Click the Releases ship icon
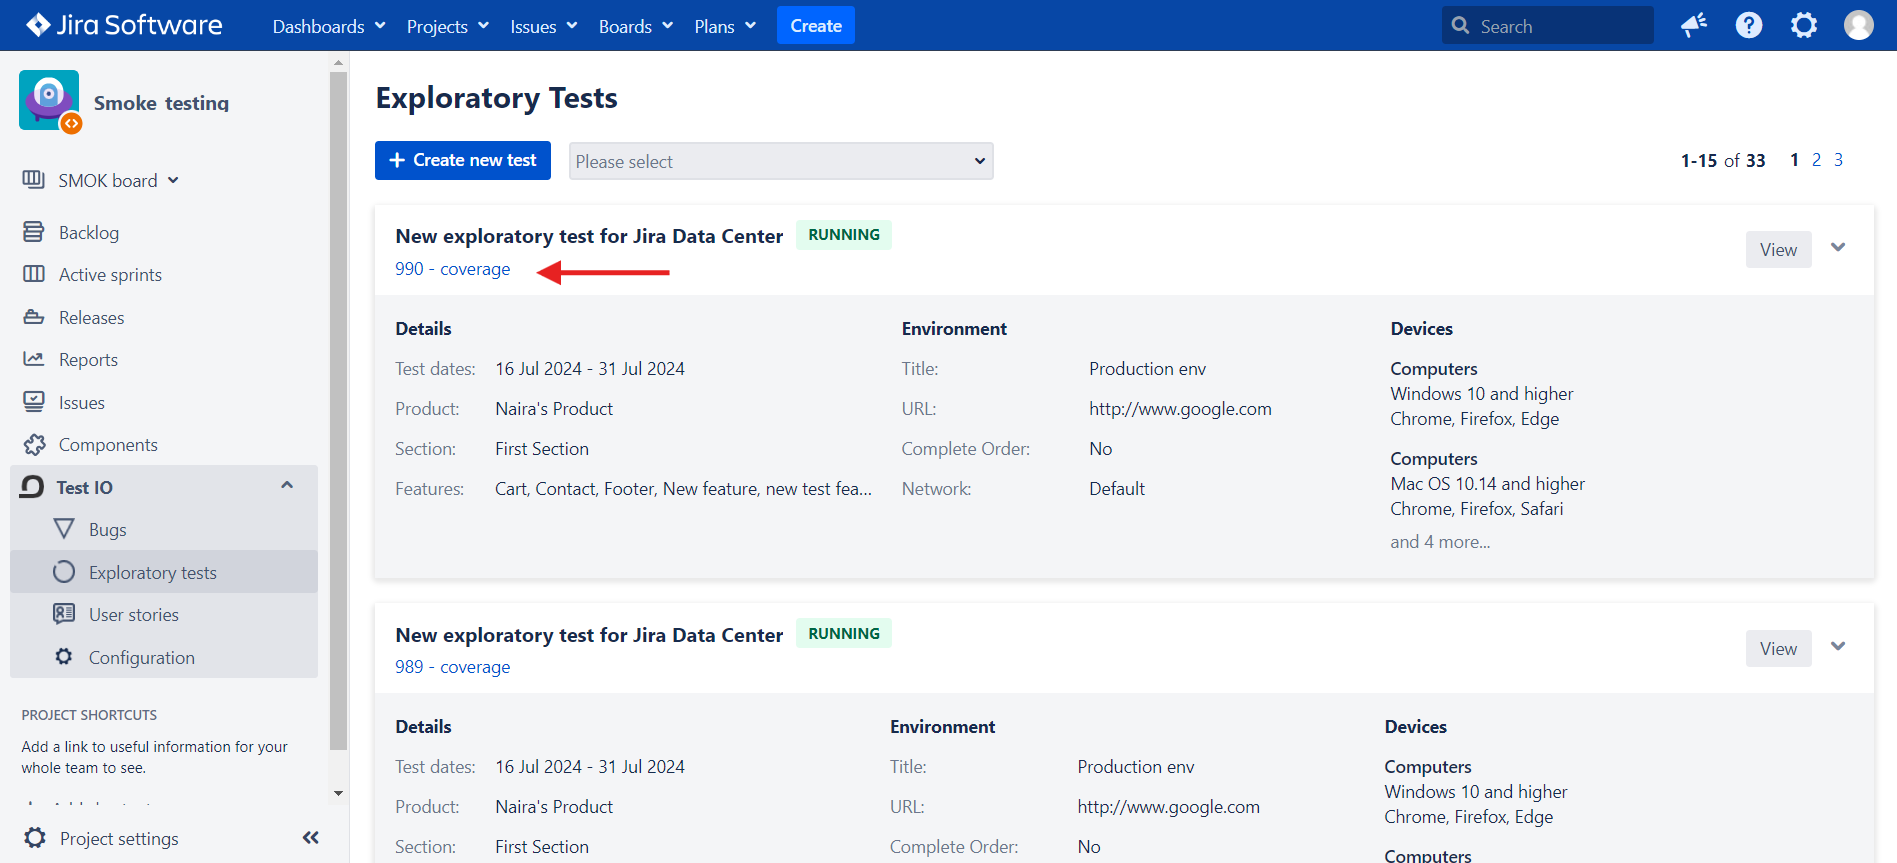The image size is (1897, 863). coord(34,317)
